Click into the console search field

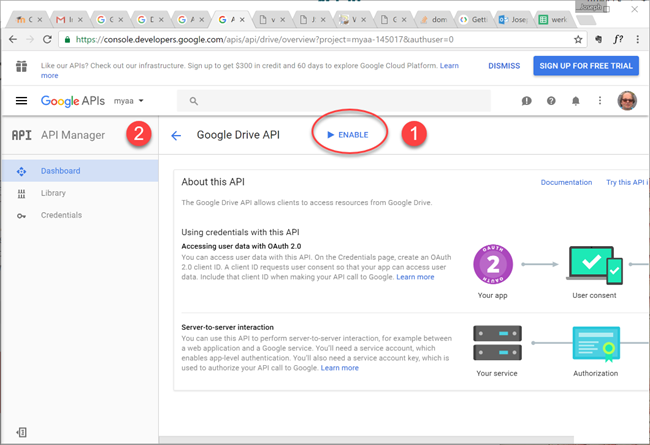point(334,101)
